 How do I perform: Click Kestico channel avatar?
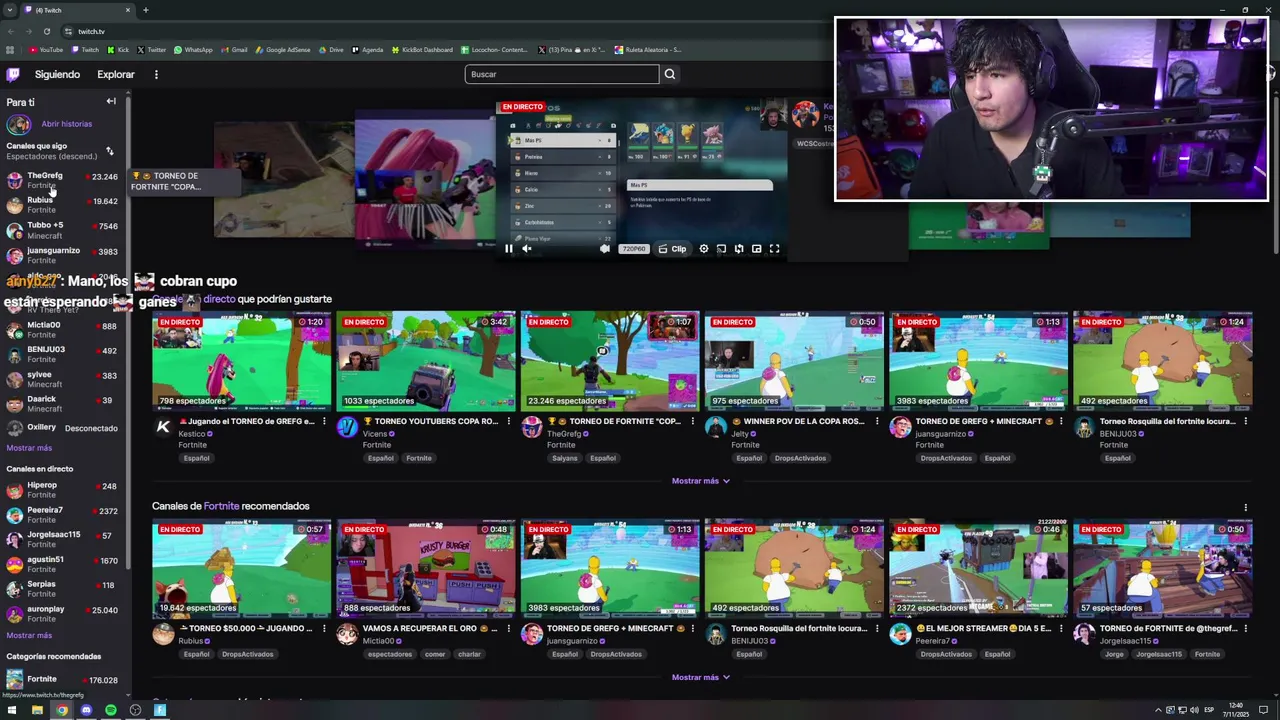tap(163, 428)
